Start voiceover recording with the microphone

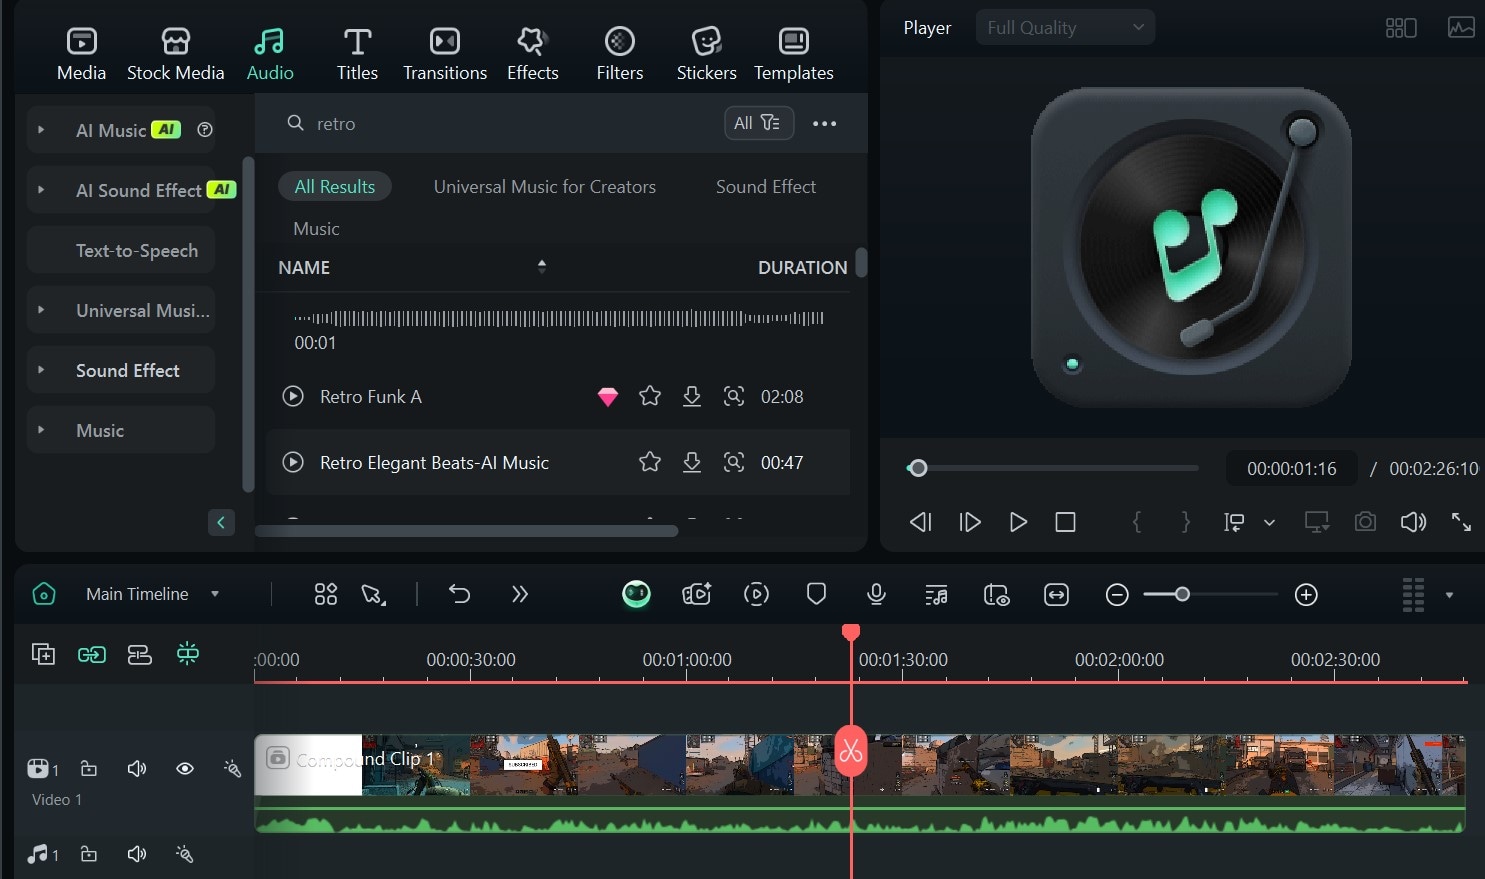tap(876, 594)
